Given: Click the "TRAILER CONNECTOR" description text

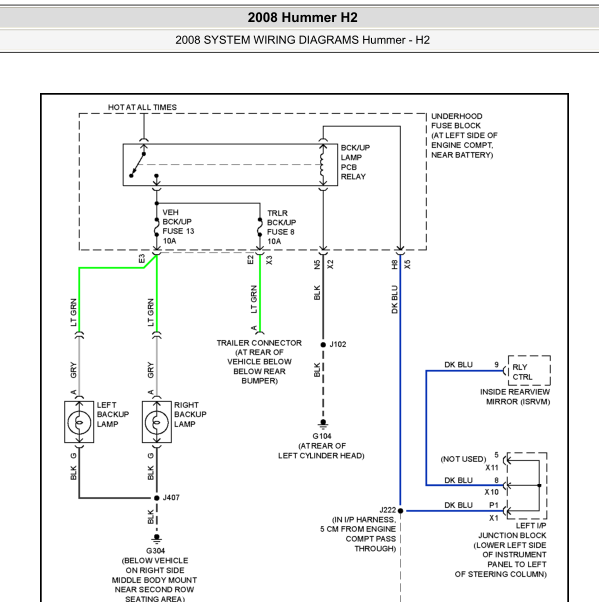Looking at the screenshot, I should click(259, 362).
